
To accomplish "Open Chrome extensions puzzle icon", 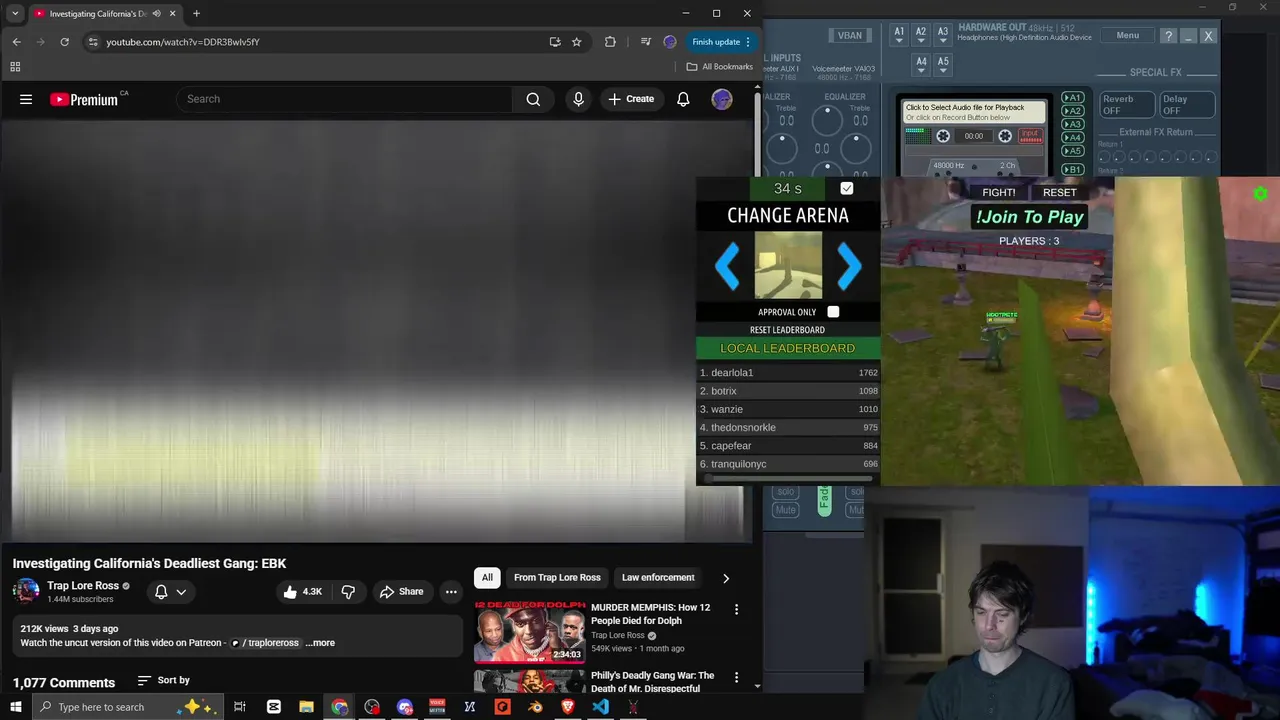I will (x=610, y=42).
